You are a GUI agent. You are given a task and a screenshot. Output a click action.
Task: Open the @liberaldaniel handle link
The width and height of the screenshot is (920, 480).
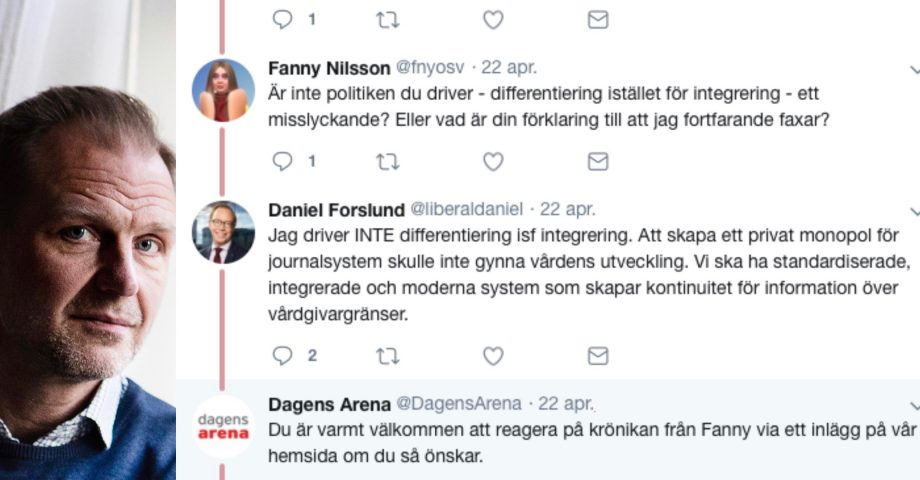click(x=466, y=210)
